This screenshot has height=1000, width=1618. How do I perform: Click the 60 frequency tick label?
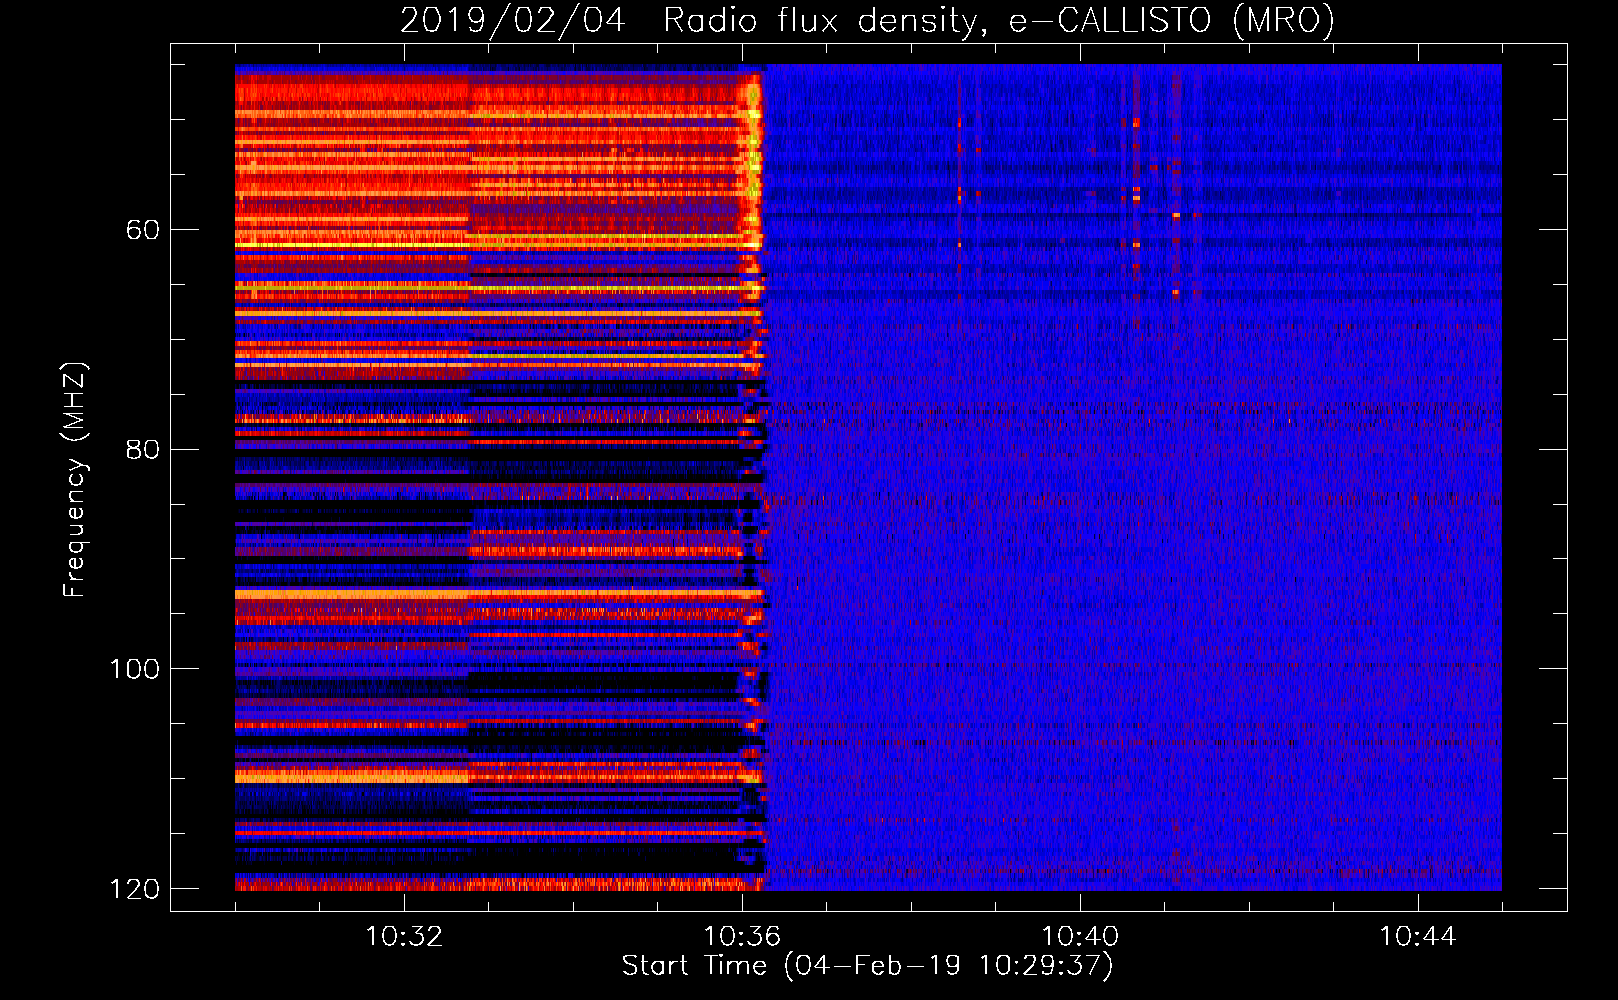[x=143, y=230]
